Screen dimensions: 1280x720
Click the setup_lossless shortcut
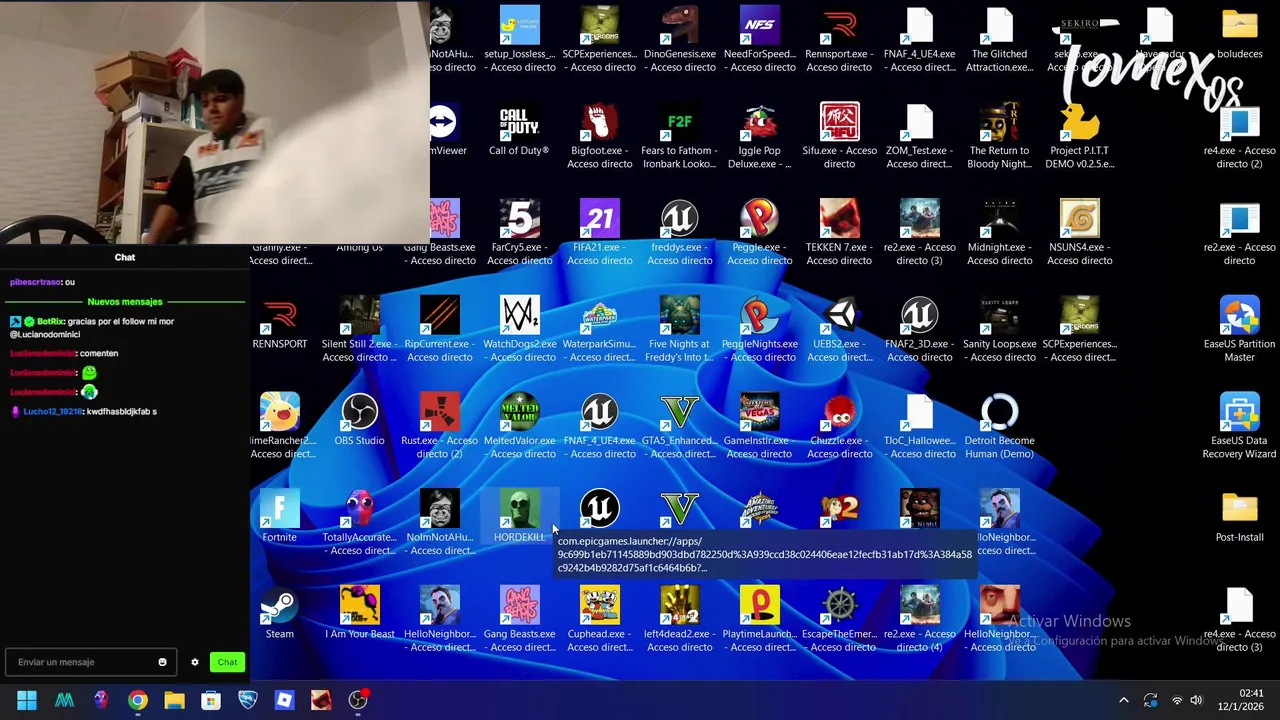click(x=519, y=39)
